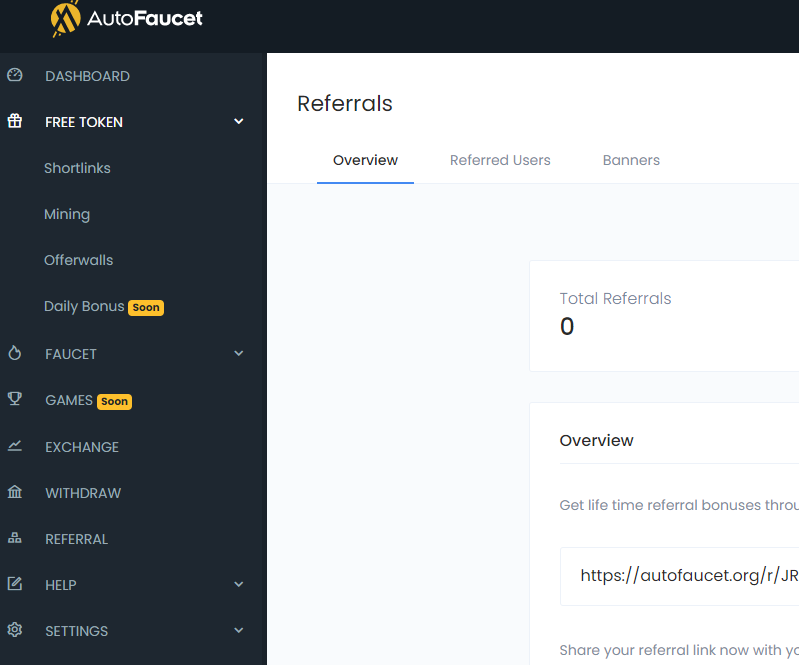Collapse the Free Token menu chevron
This screenshot has width=799, height=665.
pyautogui.click(x=239, y=122)
